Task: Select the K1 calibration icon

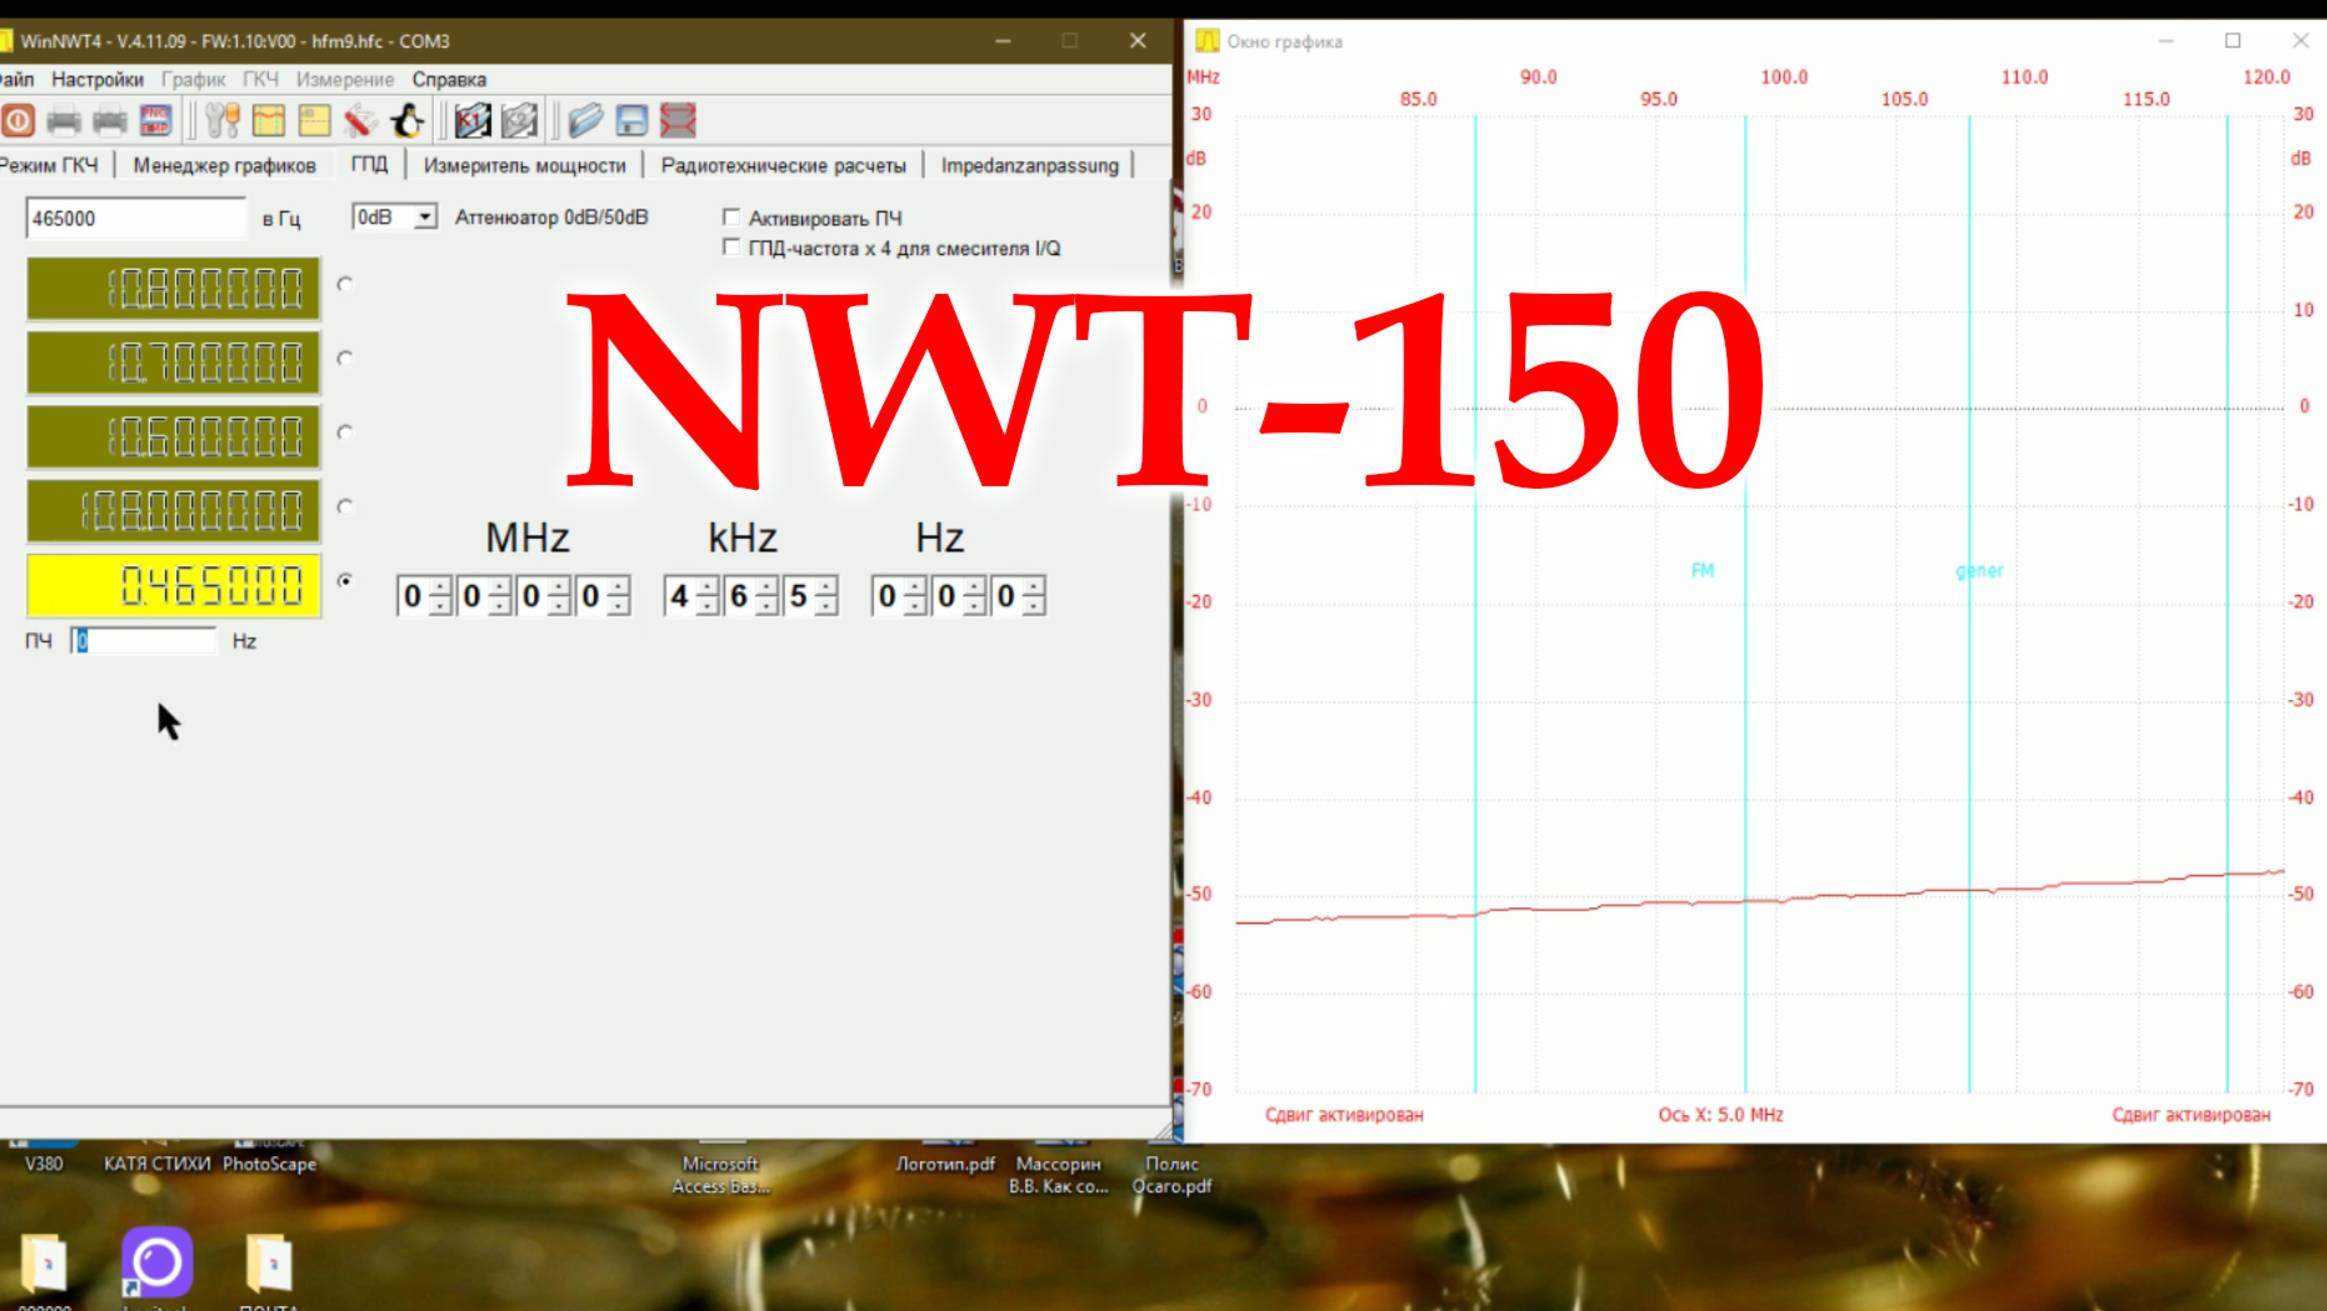Action: pos(473,120)
